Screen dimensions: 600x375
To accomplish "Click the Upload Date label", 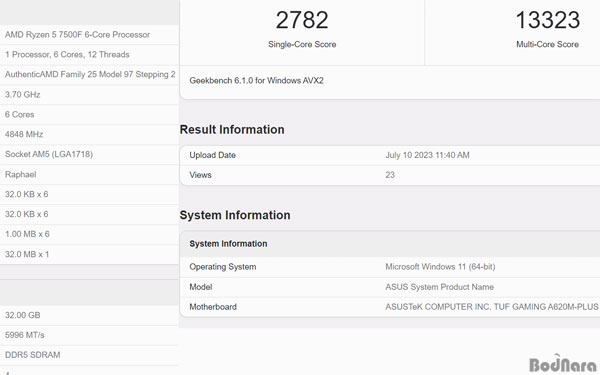I will tap(212, 155).
